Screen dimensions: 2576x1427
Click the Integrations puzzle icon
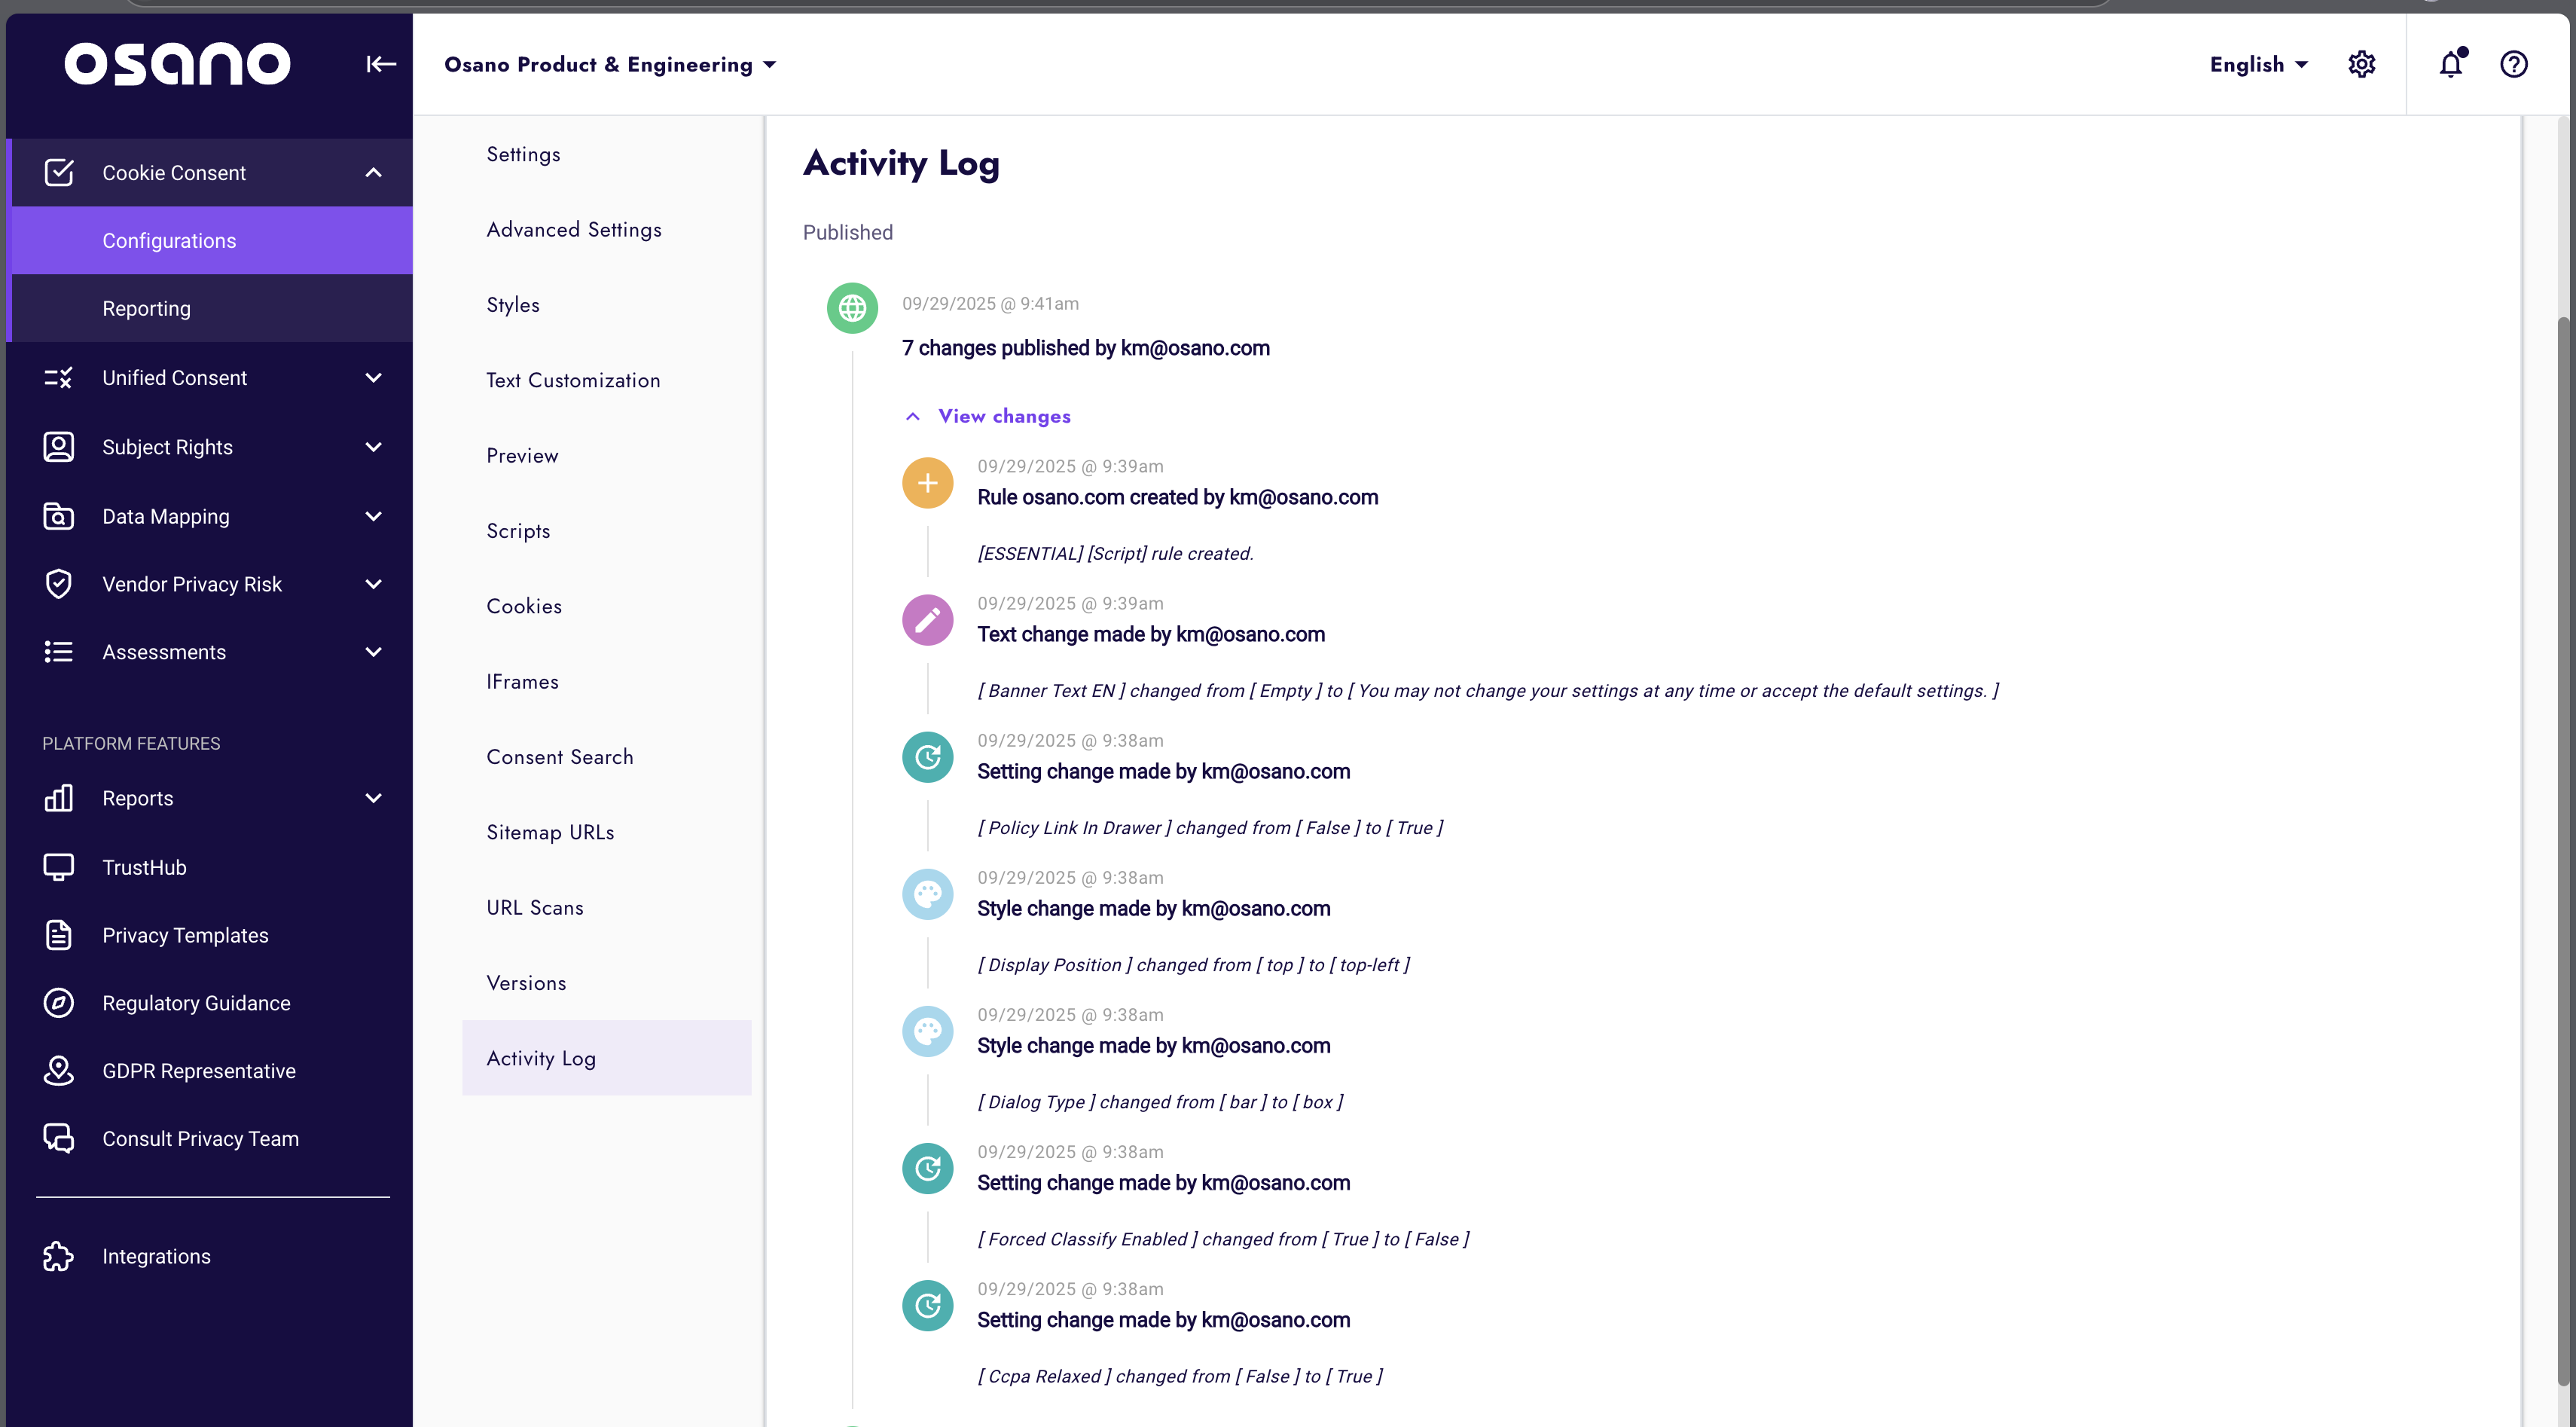click(x=58, y=1256)
